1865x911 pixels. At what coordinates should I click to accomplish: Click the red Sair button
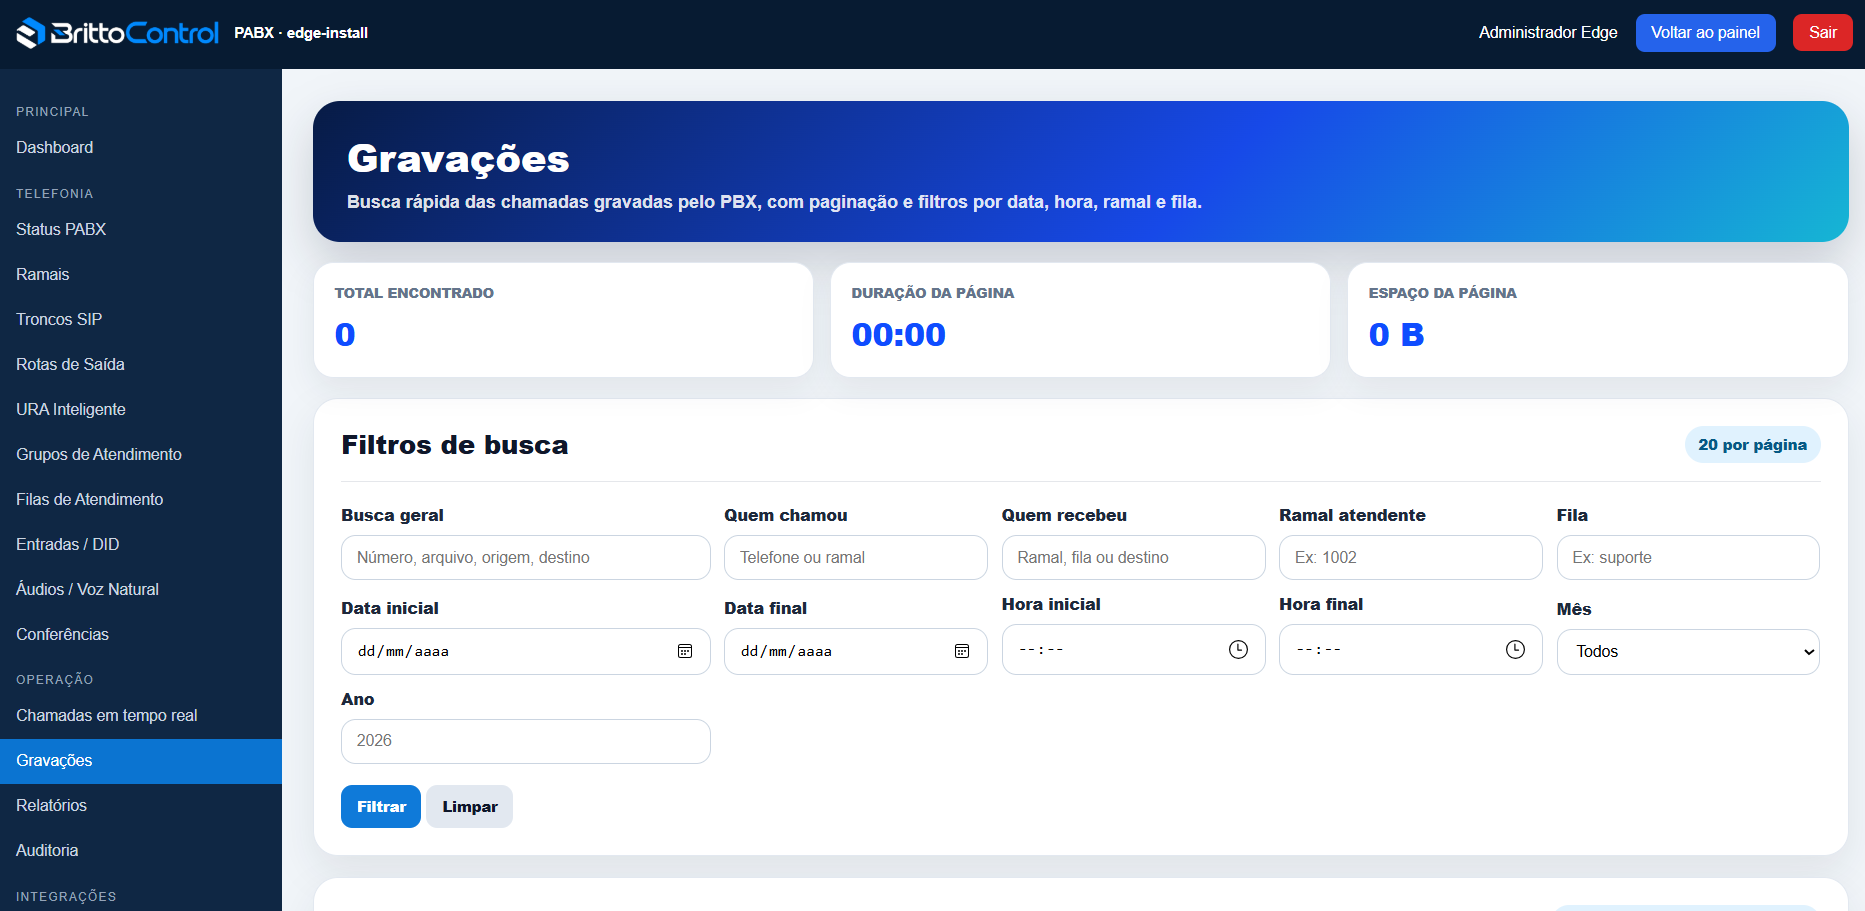1823,33
